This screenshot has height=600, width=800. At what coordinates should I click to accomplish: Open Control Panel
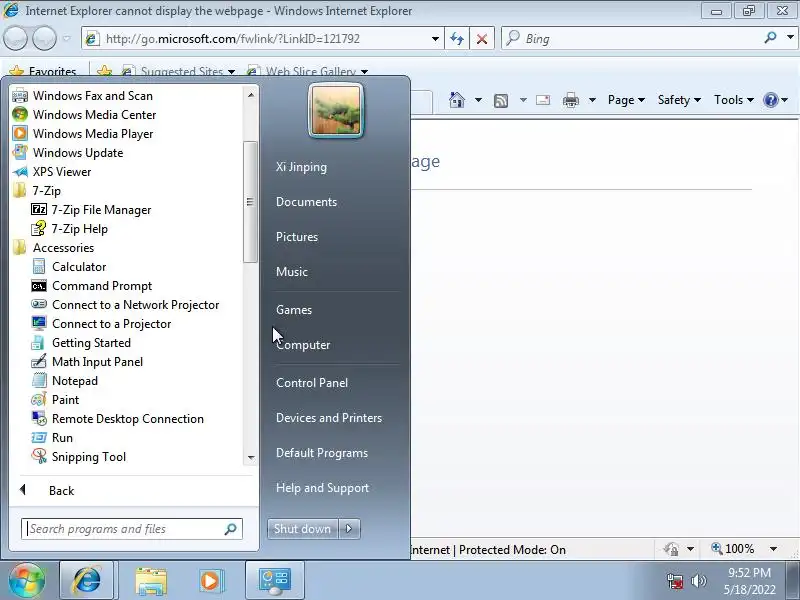(x=312, y=383)
